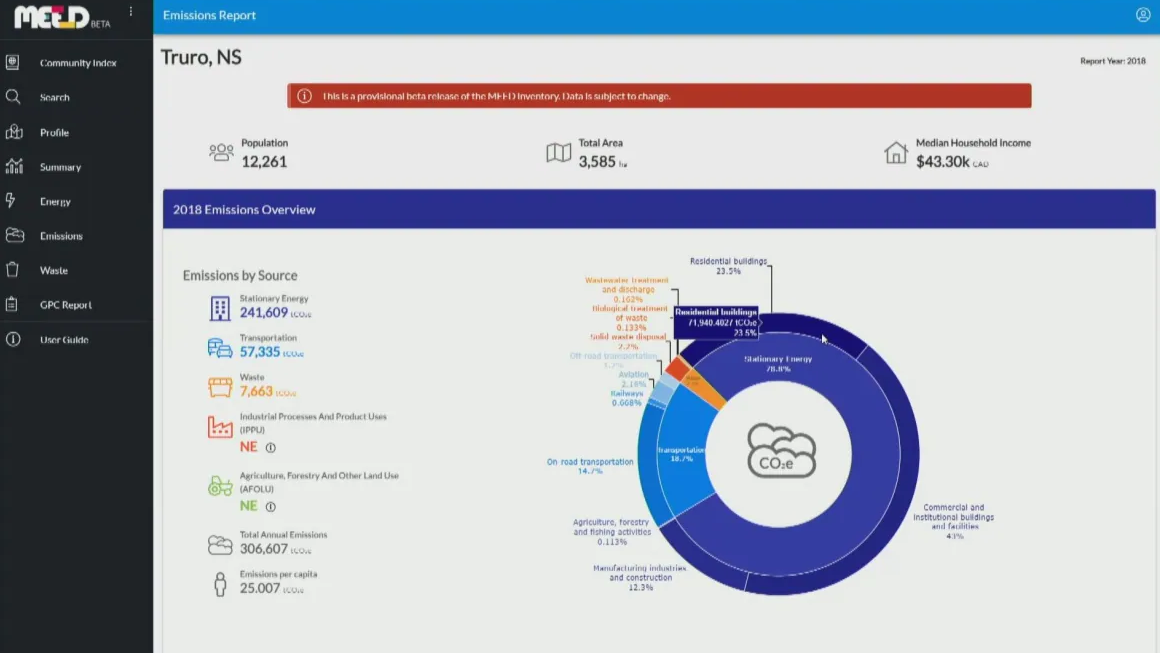Viewport: 1160px width, 653px height.
Task: Show info for AFOLU NE value
Action: 271,507
